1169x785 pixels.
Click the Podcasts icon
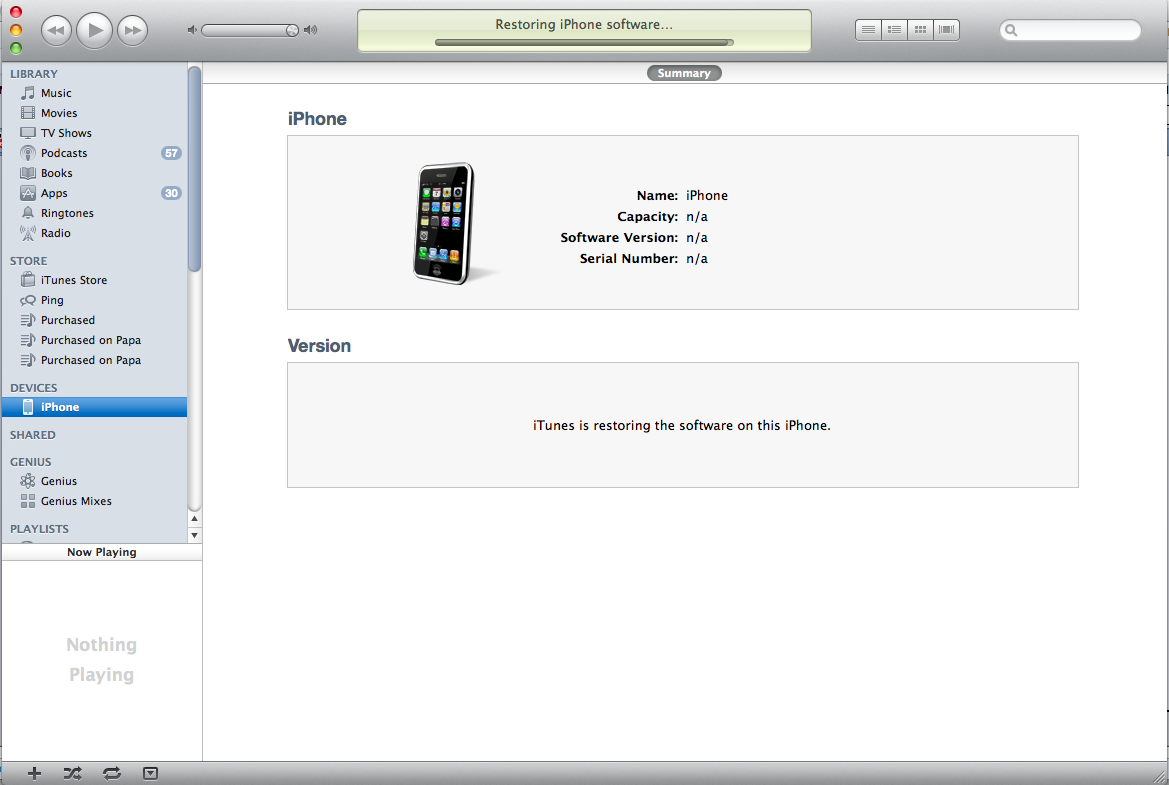pos(28,153)
